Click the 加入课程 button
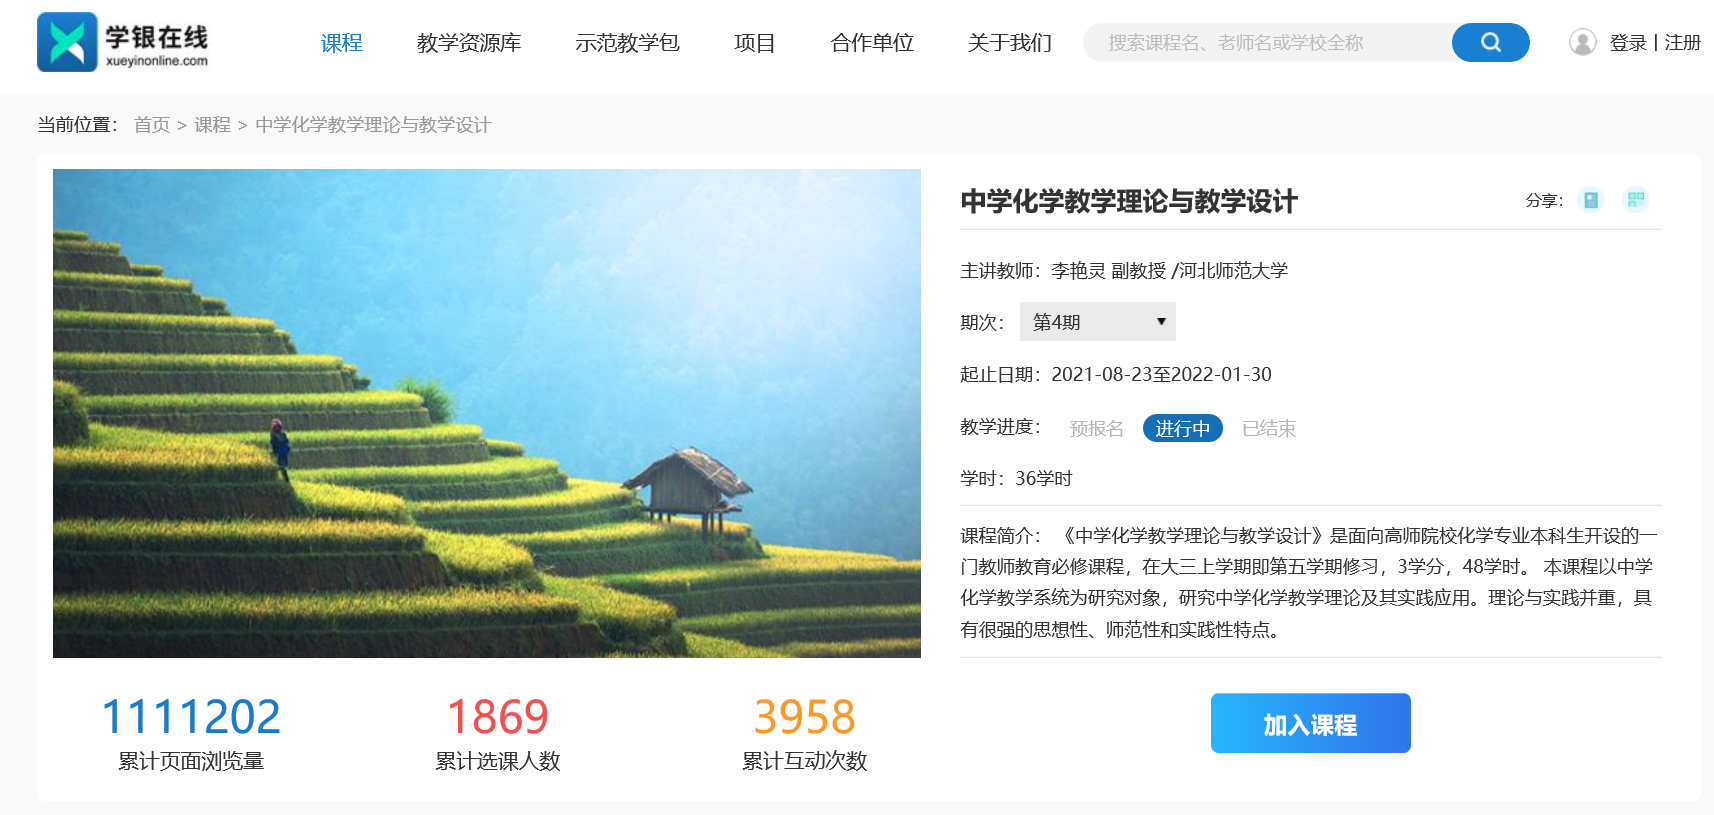 1310,723
